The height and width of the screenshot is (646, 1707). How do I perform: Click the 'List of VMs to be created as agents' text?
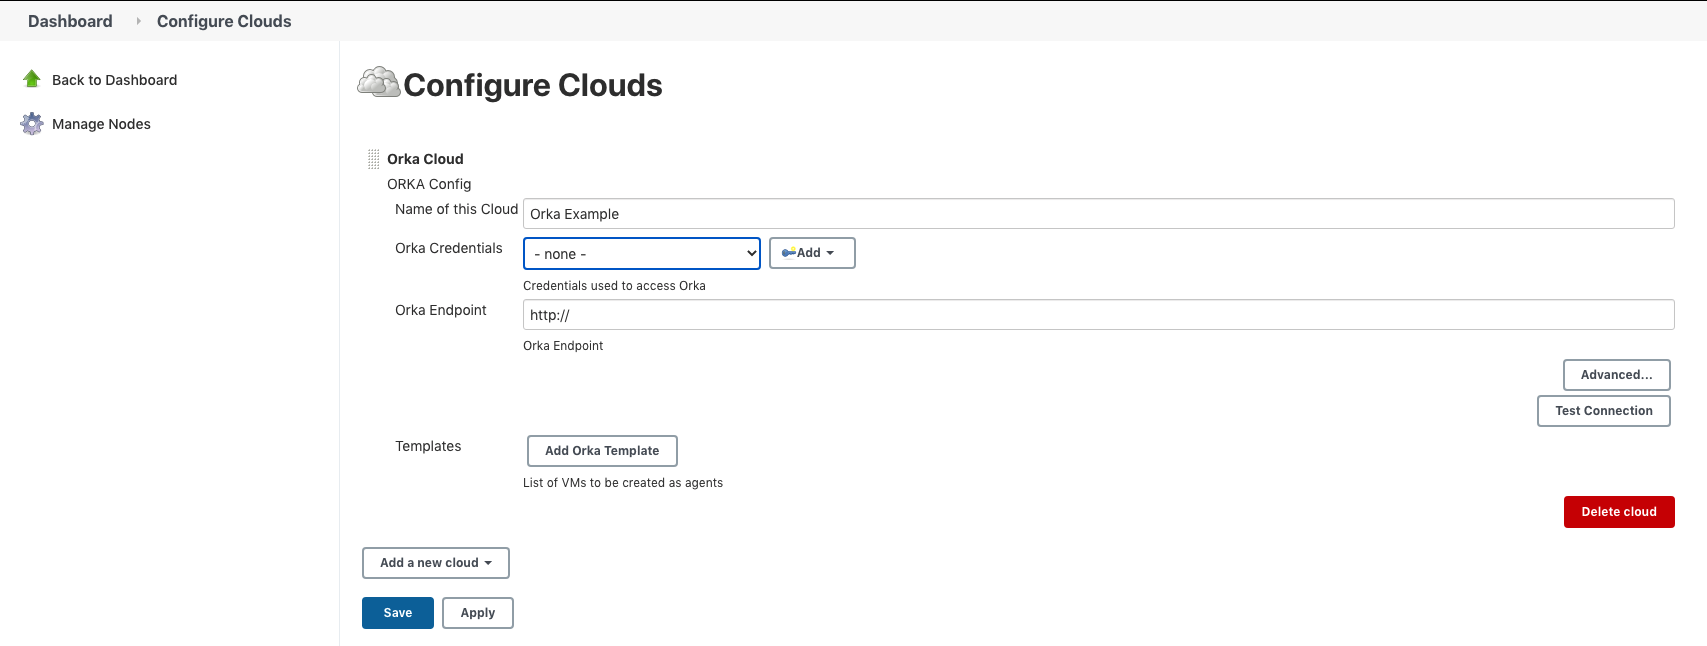pos(623,483)
